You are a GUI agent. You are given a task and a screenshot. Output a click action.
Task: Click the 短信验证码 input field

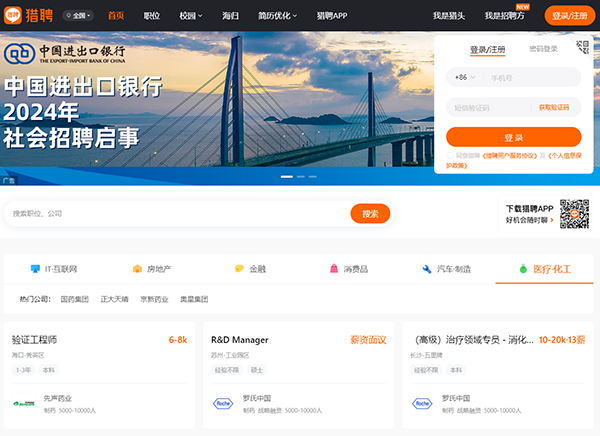click(488, 108)
